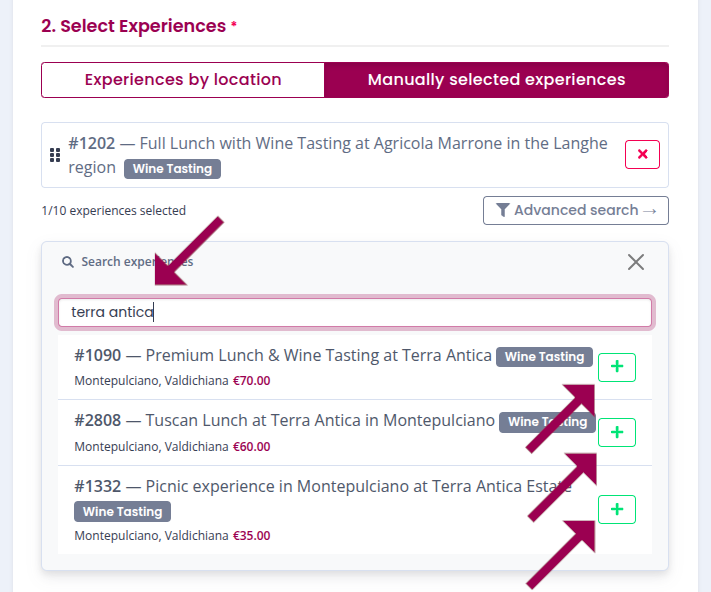Click the search field containing 'terra antica'
This screenshot has width=711, height=592.
pyautogui.click(x=355, y=312)
